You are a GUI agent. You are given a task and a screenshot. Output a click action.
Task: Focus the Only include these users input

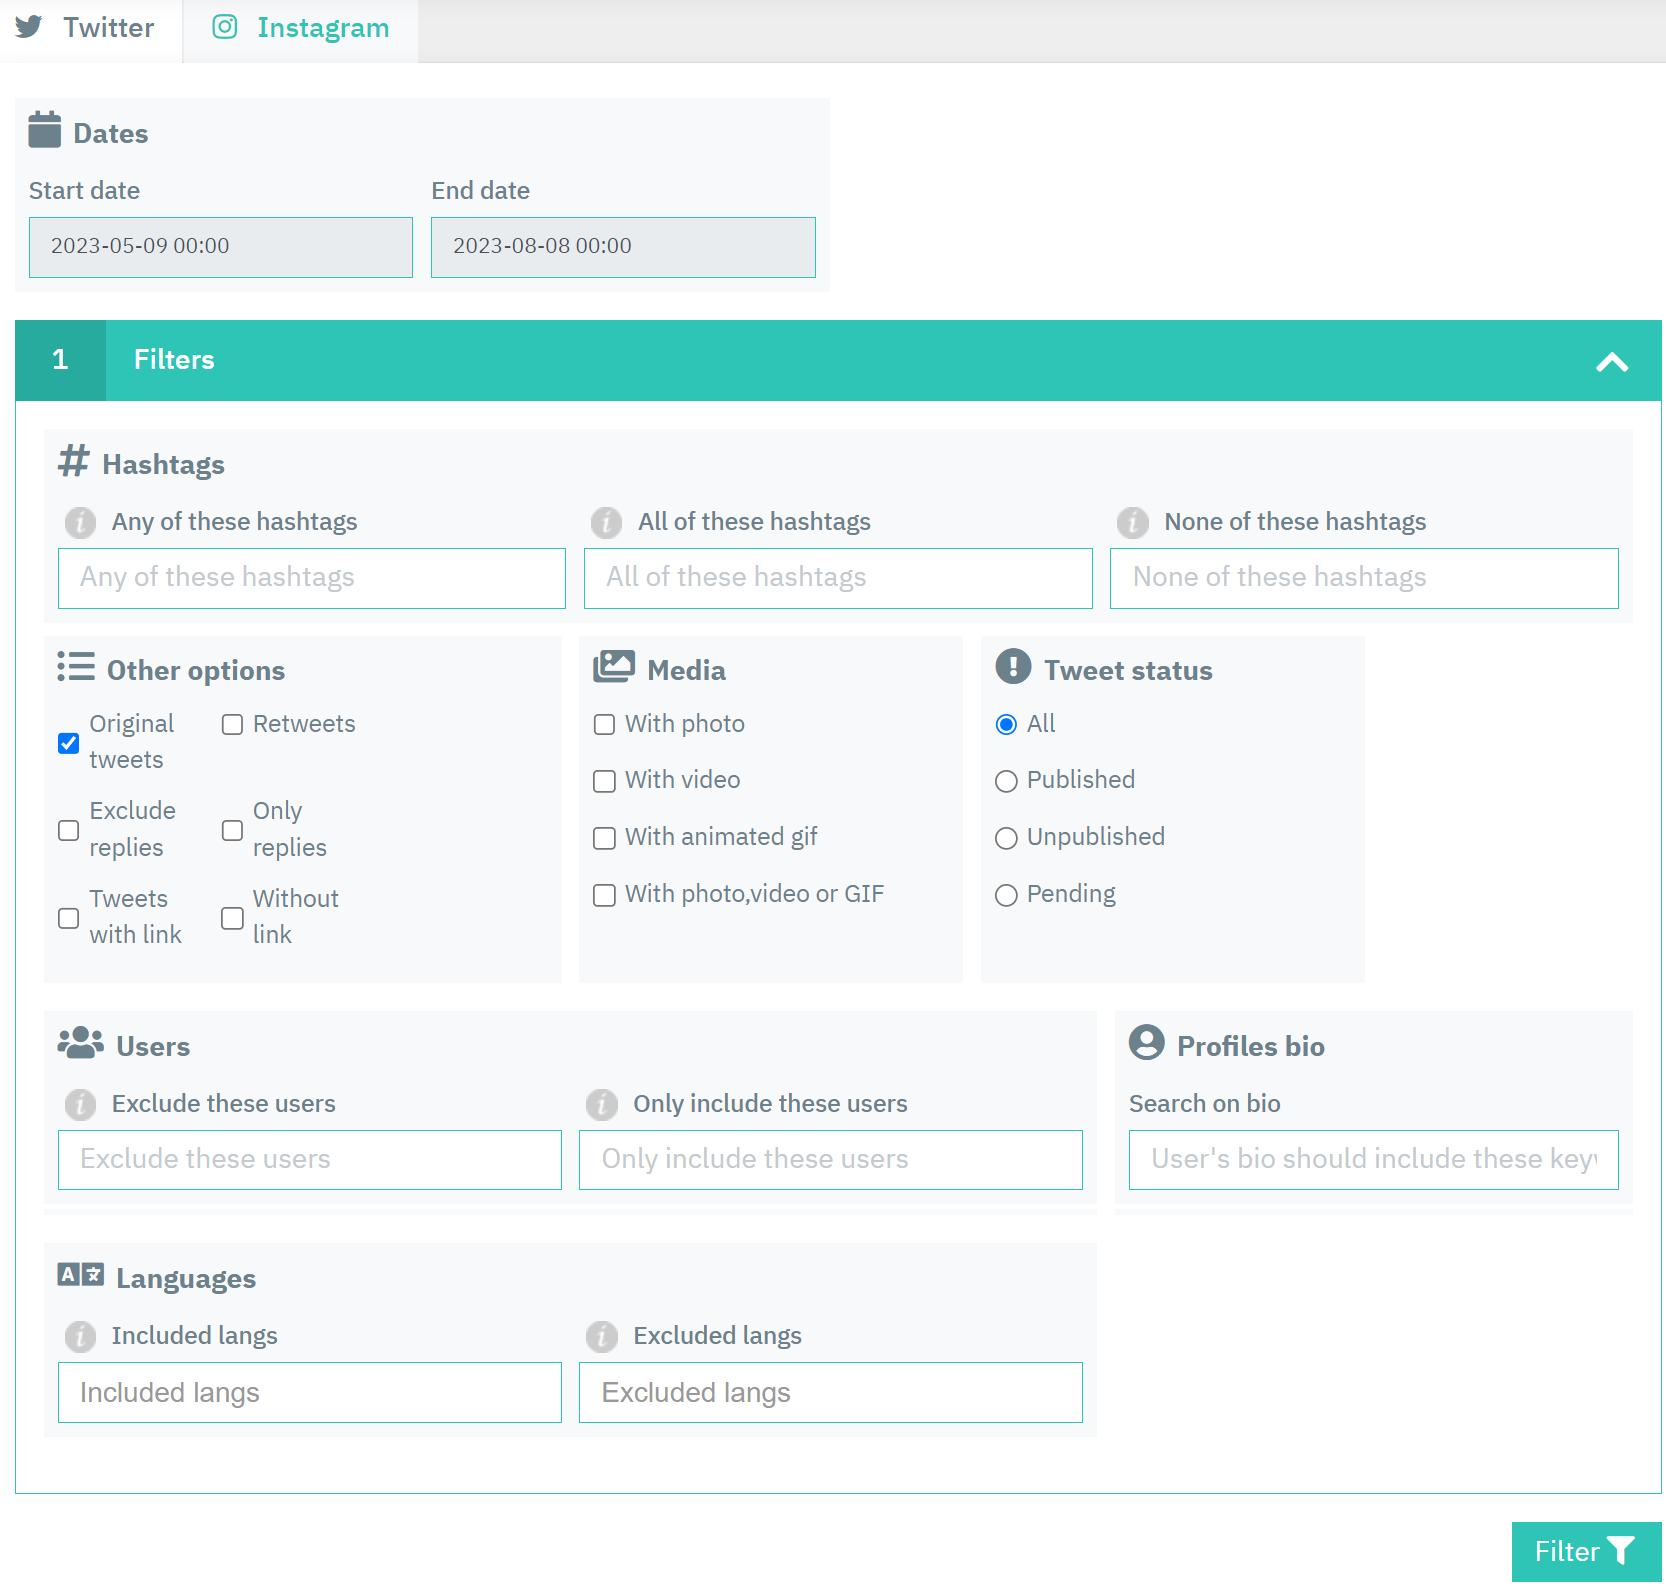pos(831,1160)
